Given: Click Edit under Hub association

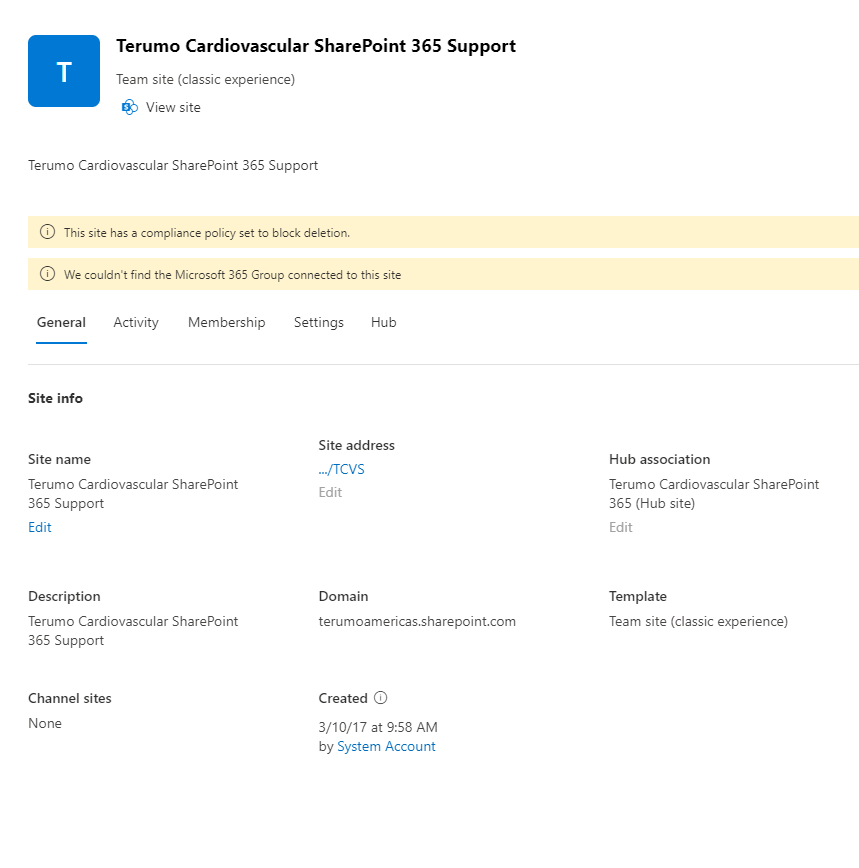Looking at the screenshot, I should click(x=620, y=527).
